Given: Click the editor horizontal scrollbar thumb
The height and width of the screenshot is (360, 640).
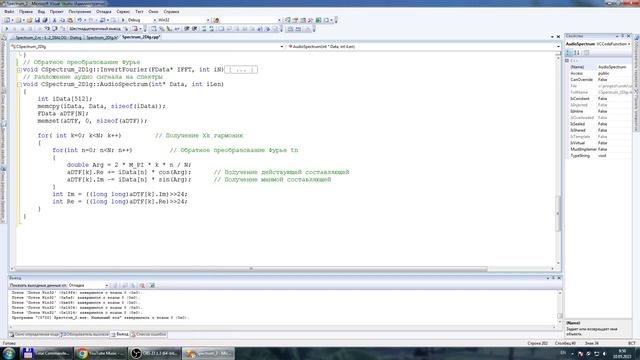Looking at the screenshot, I should click(251, 269).
